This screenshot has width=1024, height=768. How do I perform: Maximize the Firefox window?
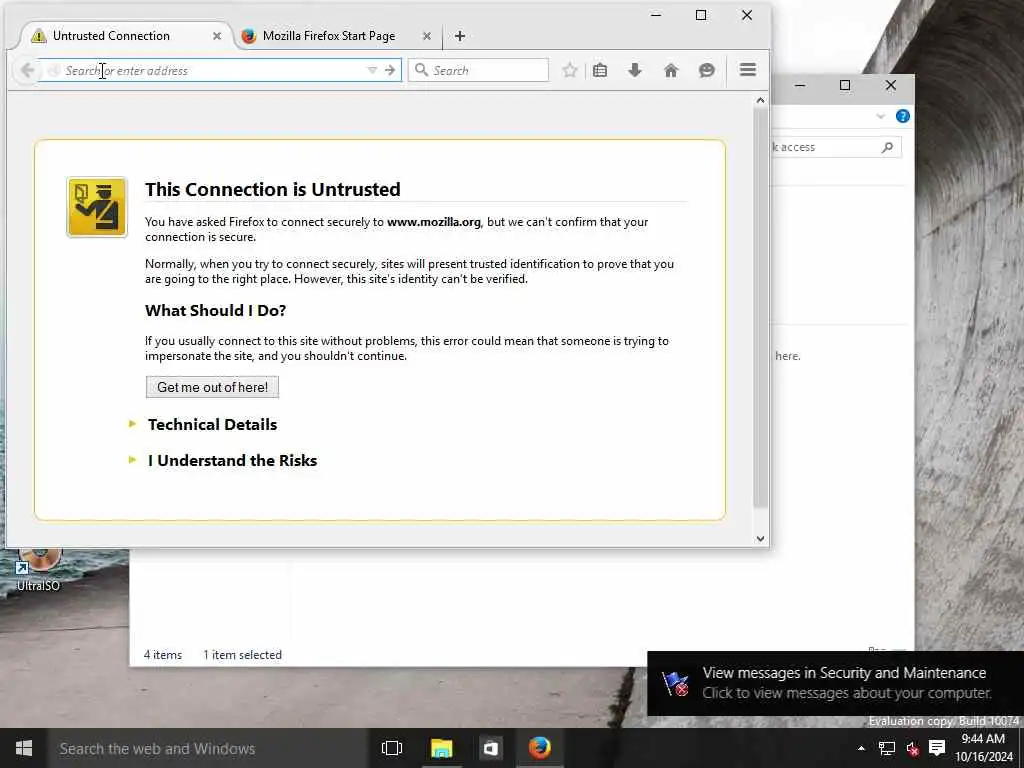(x=701, y=15)
